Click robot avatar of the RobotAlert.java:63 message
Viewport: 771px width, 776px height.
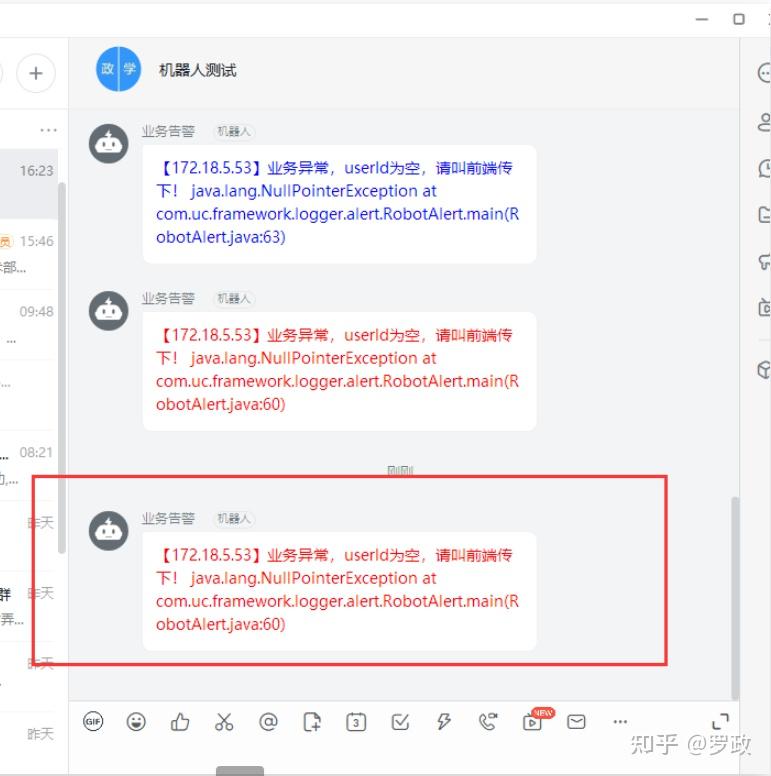[x=108, y=144]
